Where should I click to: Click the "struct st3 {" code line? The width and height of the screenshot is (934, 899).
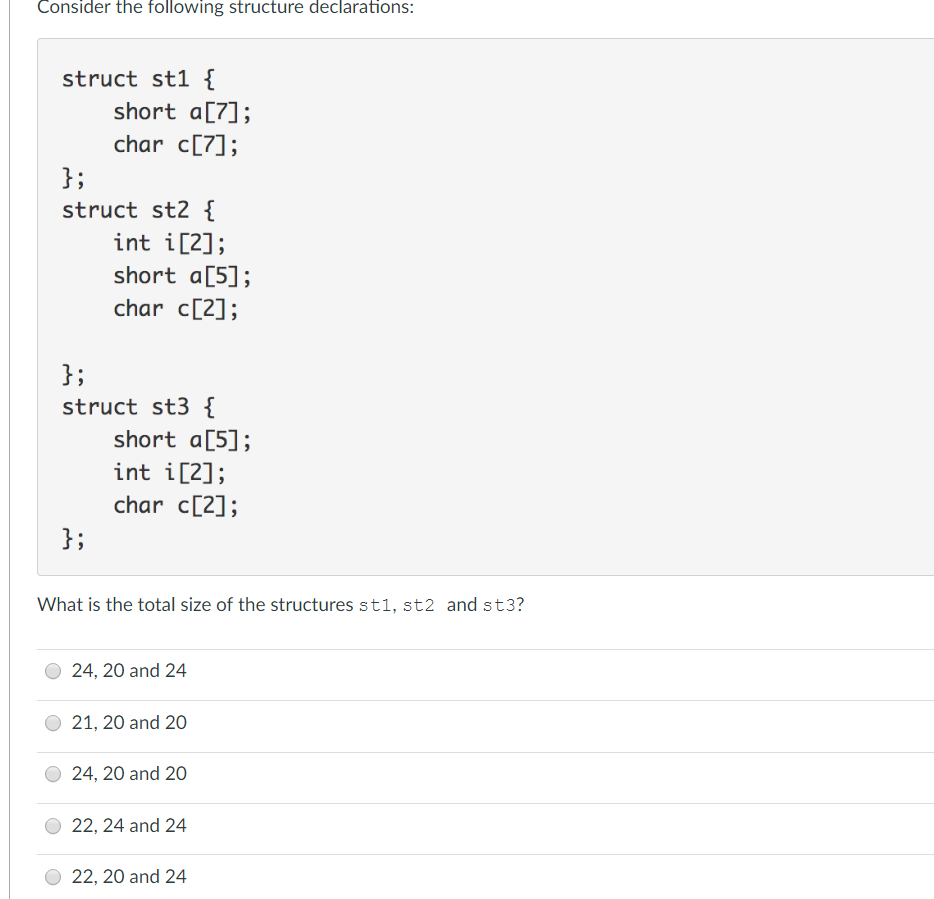coord(139,407)
